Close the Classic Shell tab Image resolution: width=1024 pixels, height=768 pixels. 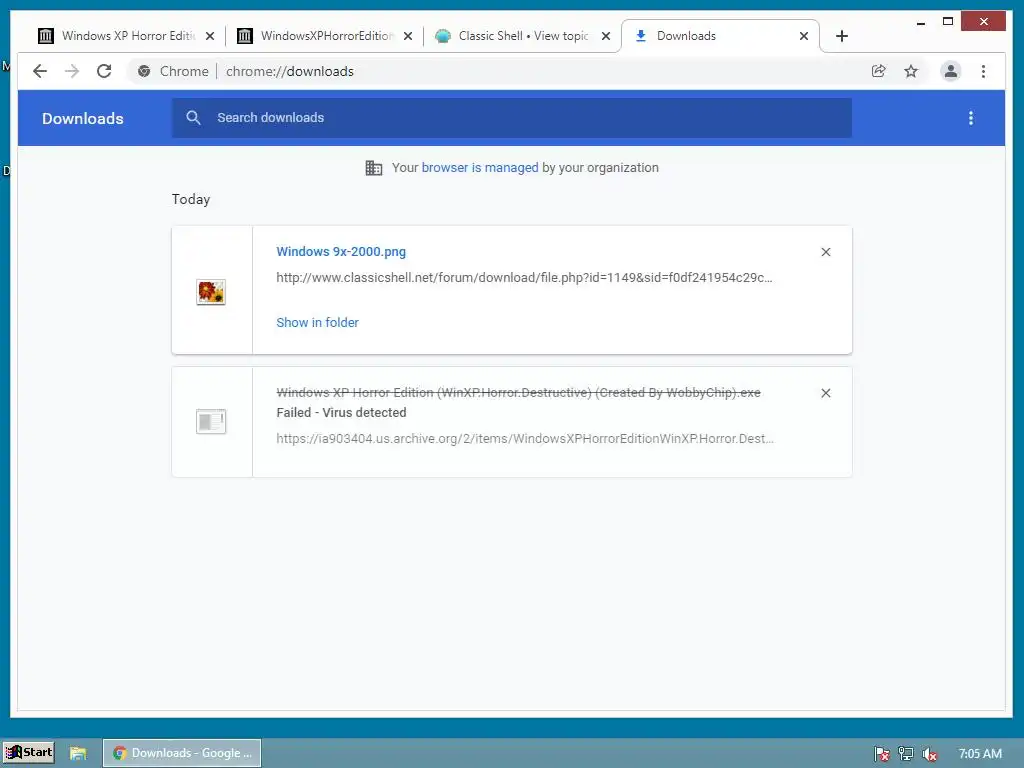point(606,36)
